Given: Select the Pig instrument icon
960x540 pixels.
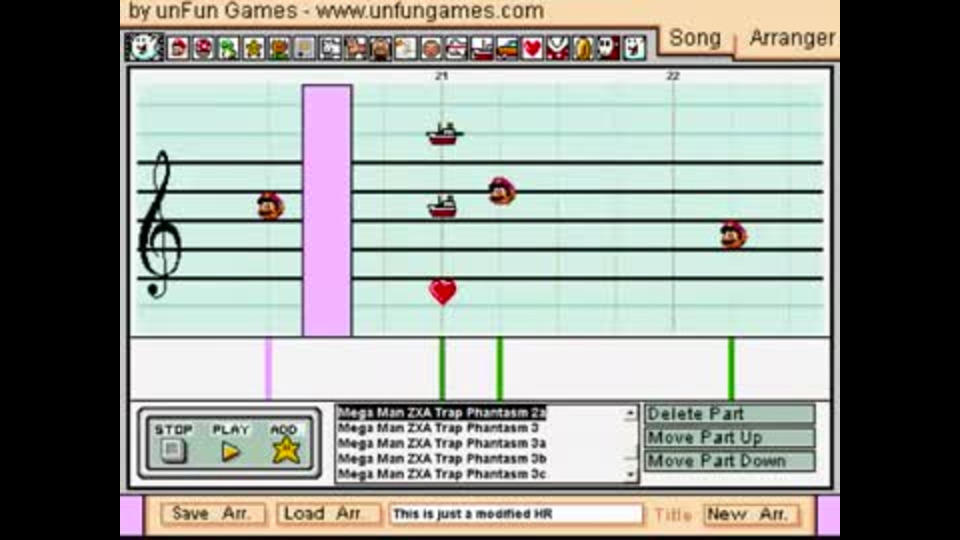Looking at the screenshot, I should 381,48.
